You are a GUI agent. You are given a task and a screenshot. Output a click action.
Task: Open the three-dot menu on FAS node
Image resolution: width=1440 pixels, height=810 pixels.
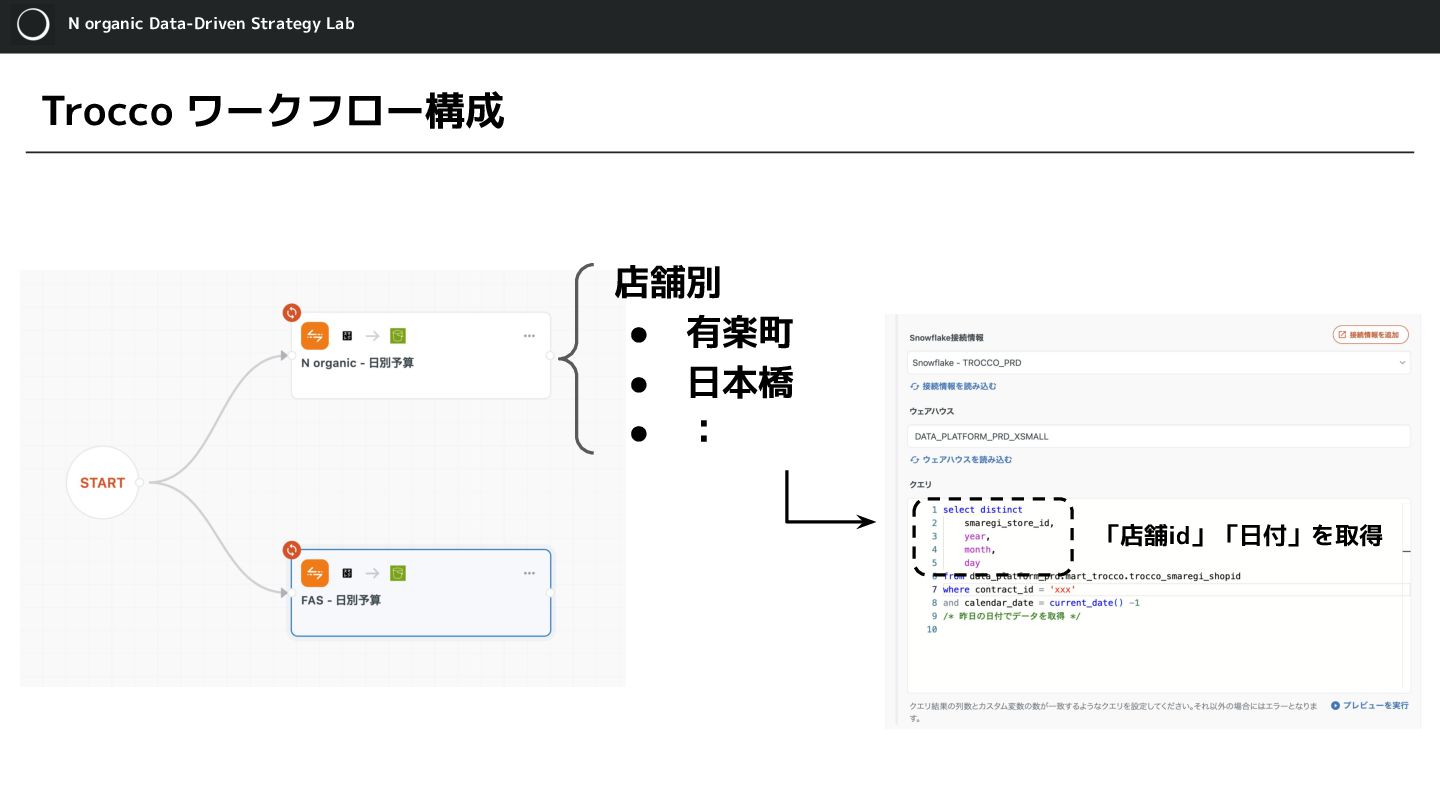click(529, 573)
